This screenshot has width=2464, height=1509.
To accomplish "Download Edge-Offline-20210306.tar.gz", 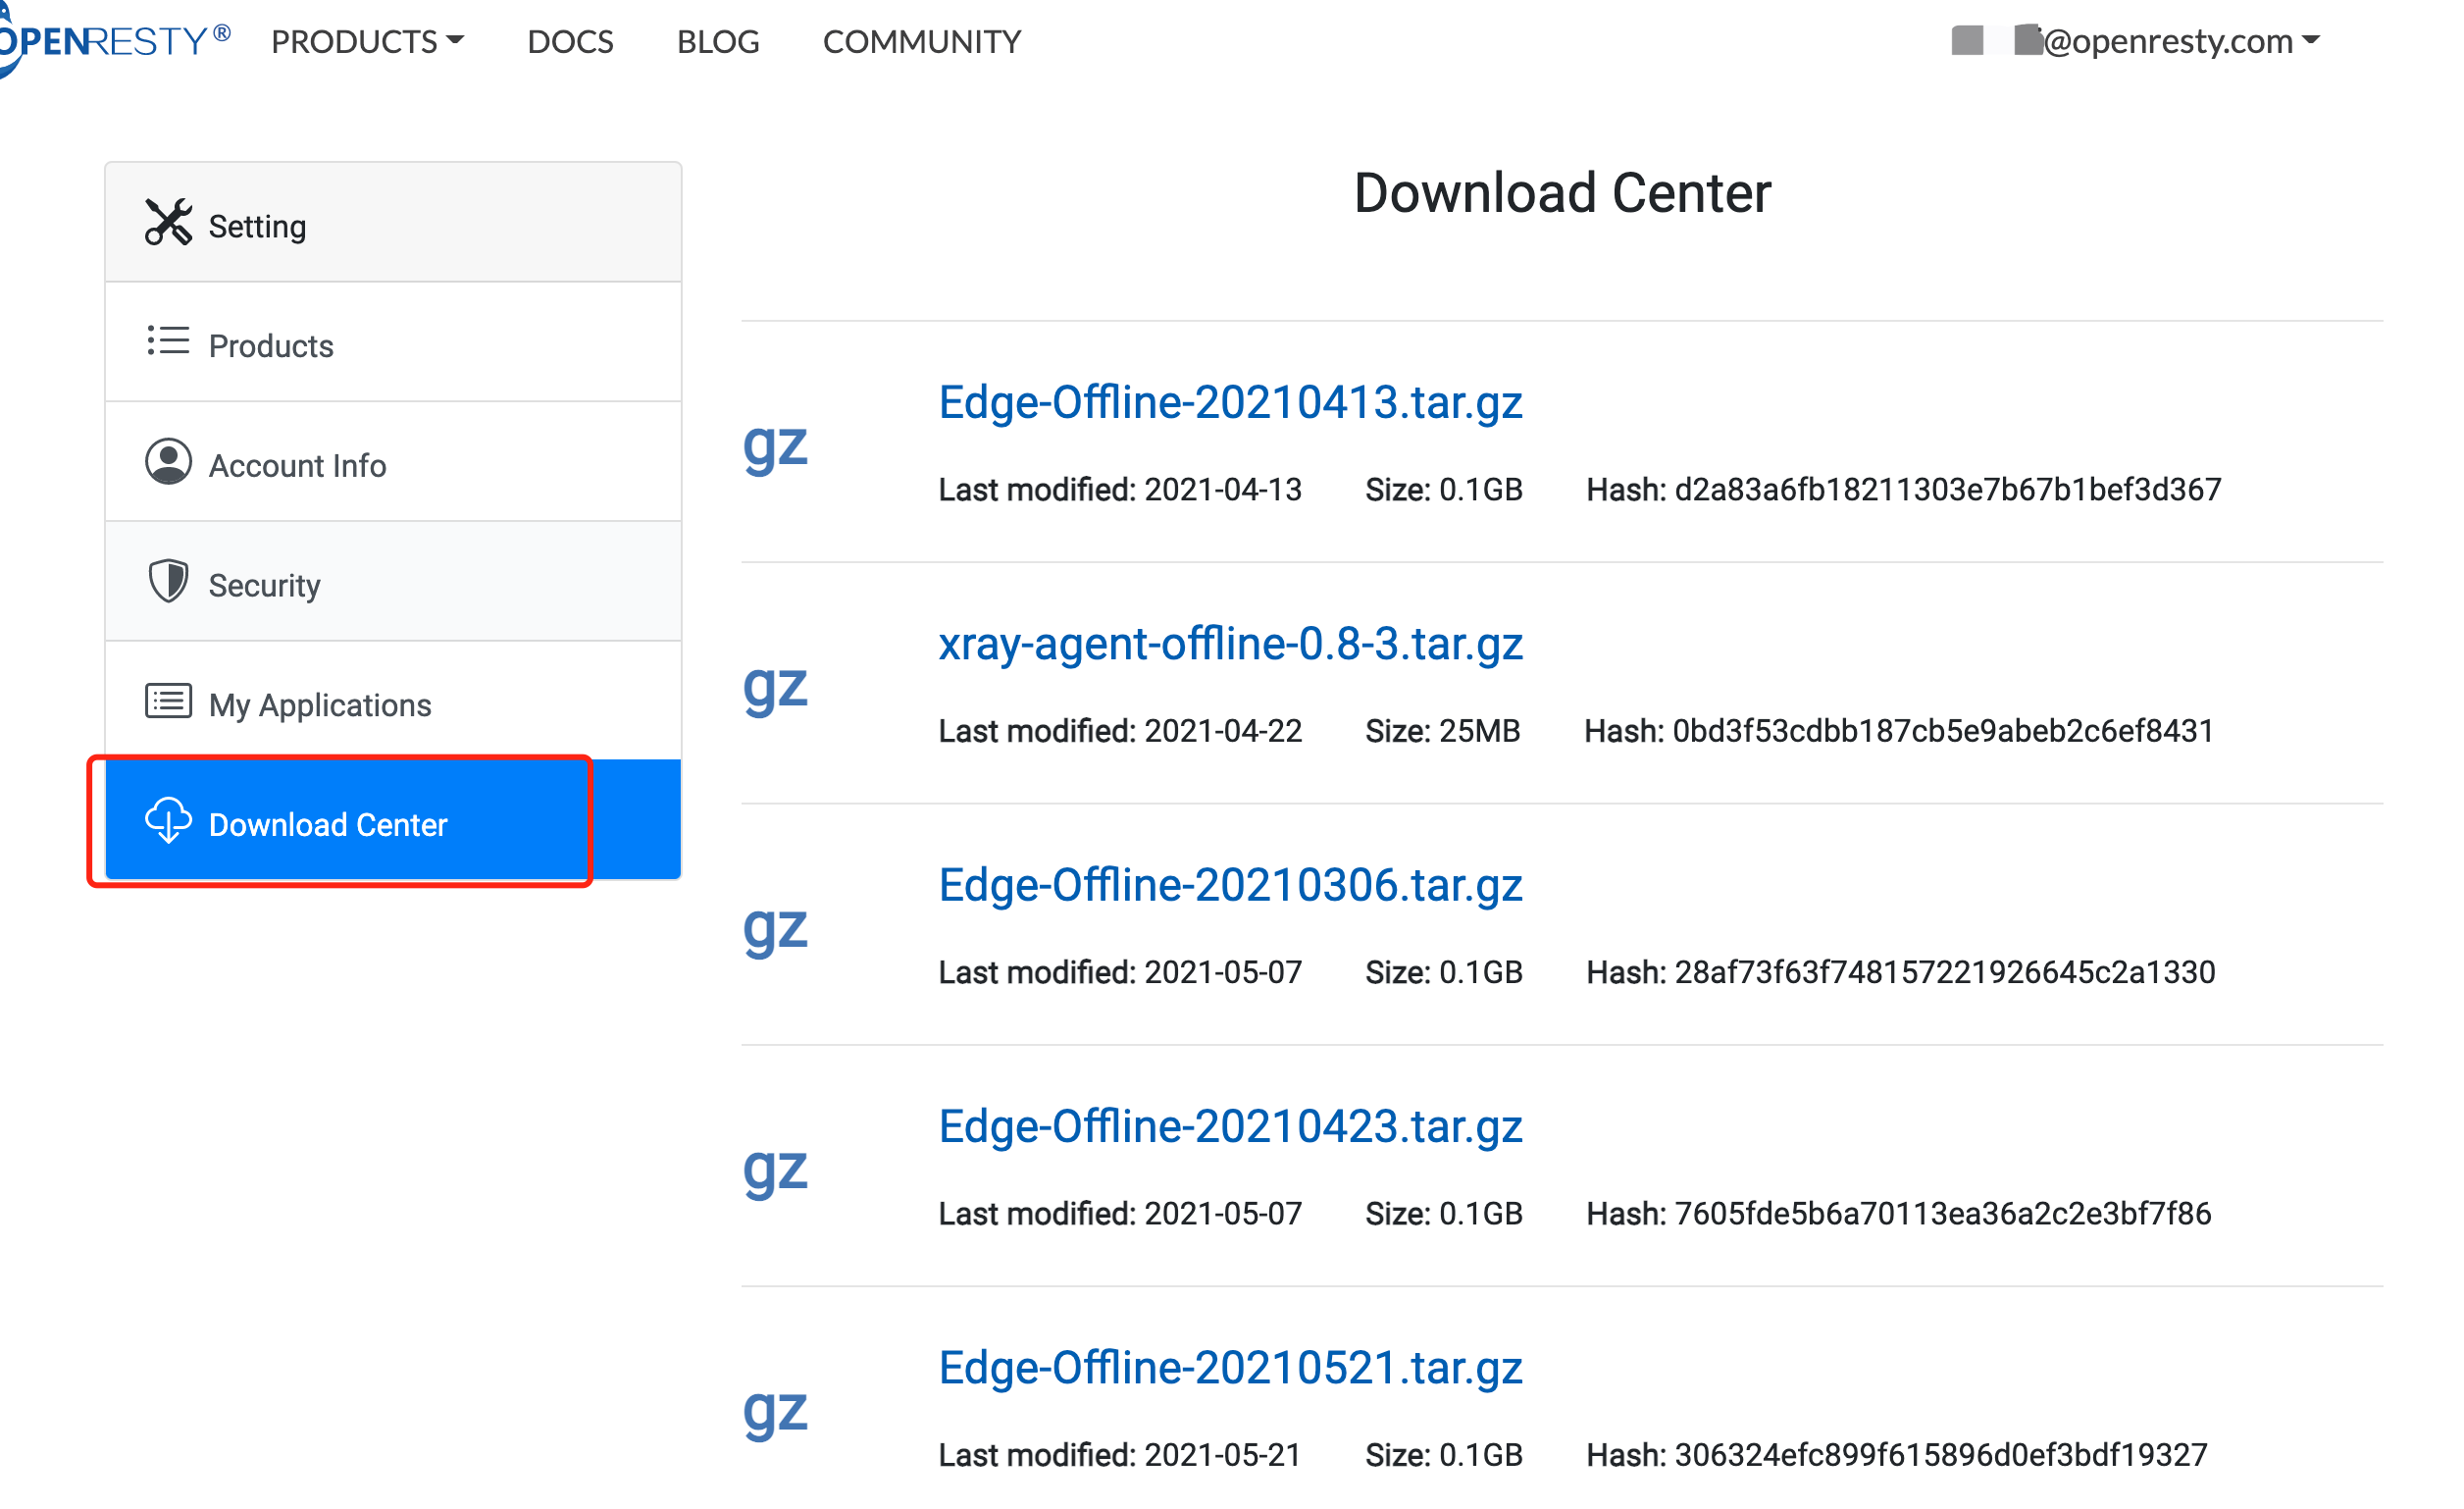I will 1230,885.
